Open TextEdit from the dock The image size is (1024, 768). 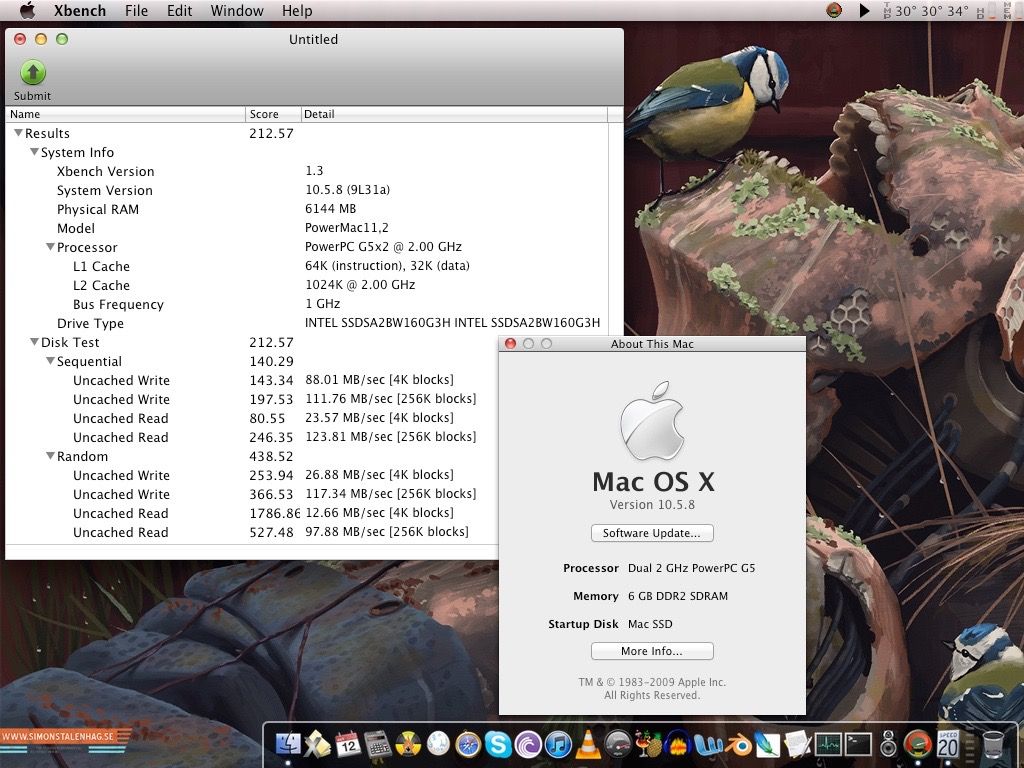tap(797, 744)
